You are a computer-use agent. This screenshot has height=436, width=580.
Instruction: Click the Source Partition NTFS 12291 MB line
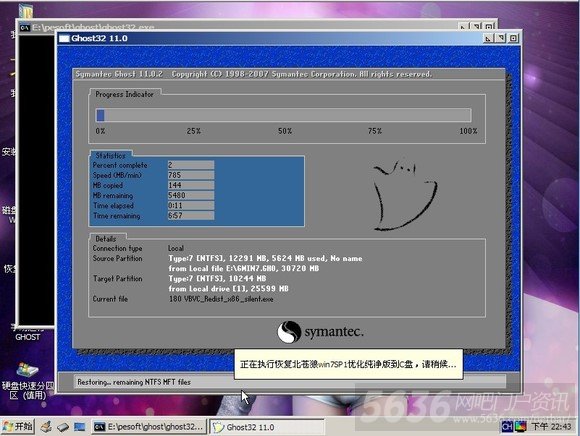pos(265,258)
